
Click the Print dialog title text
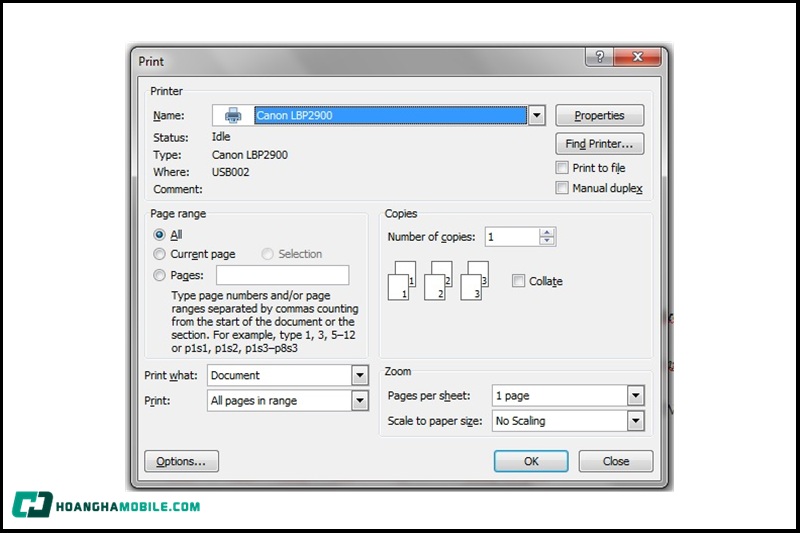pos(151,61)
